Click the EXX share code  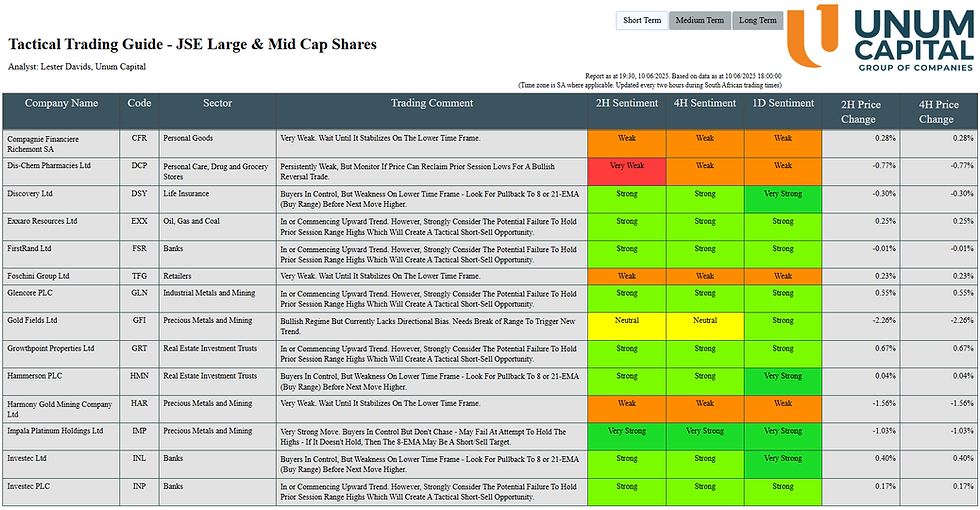click(139, 221)
